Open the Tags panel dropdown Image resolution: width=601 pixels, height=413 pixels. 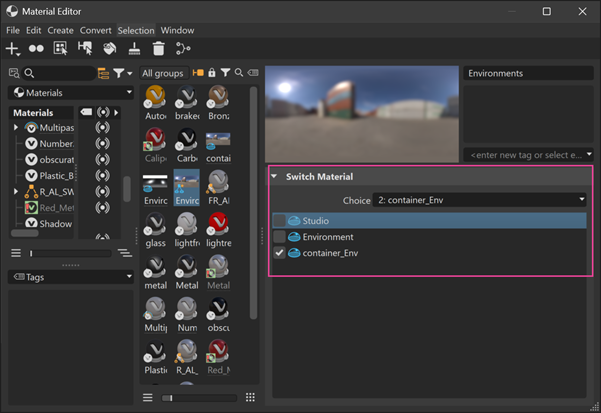(x=71, y=277)
